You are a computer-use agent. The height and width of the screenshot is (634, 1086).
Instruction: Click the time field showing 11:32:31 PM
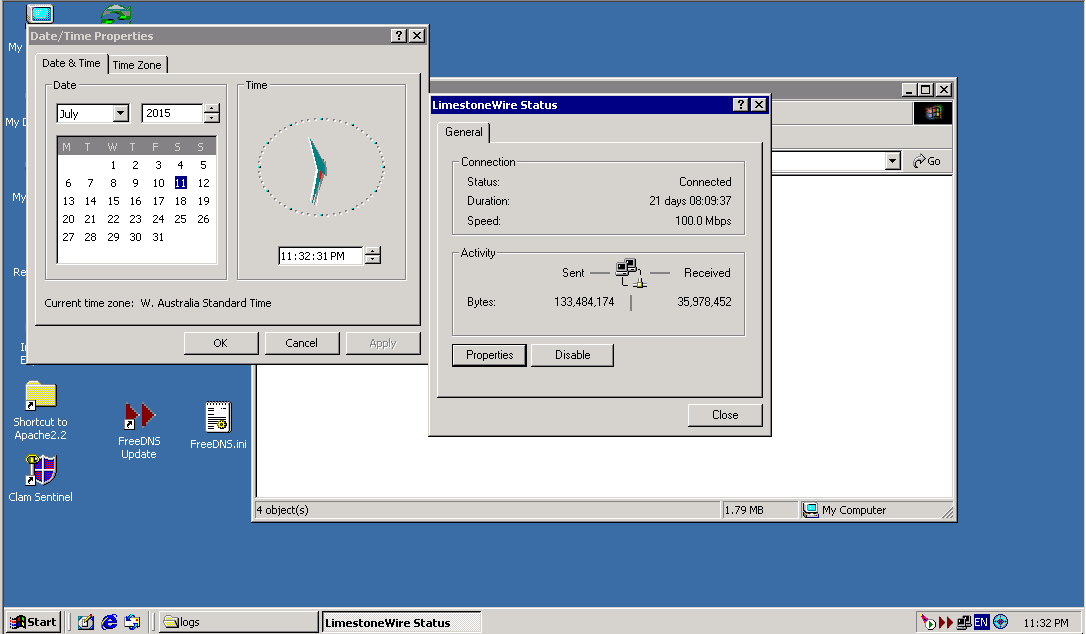click(321, 256)
